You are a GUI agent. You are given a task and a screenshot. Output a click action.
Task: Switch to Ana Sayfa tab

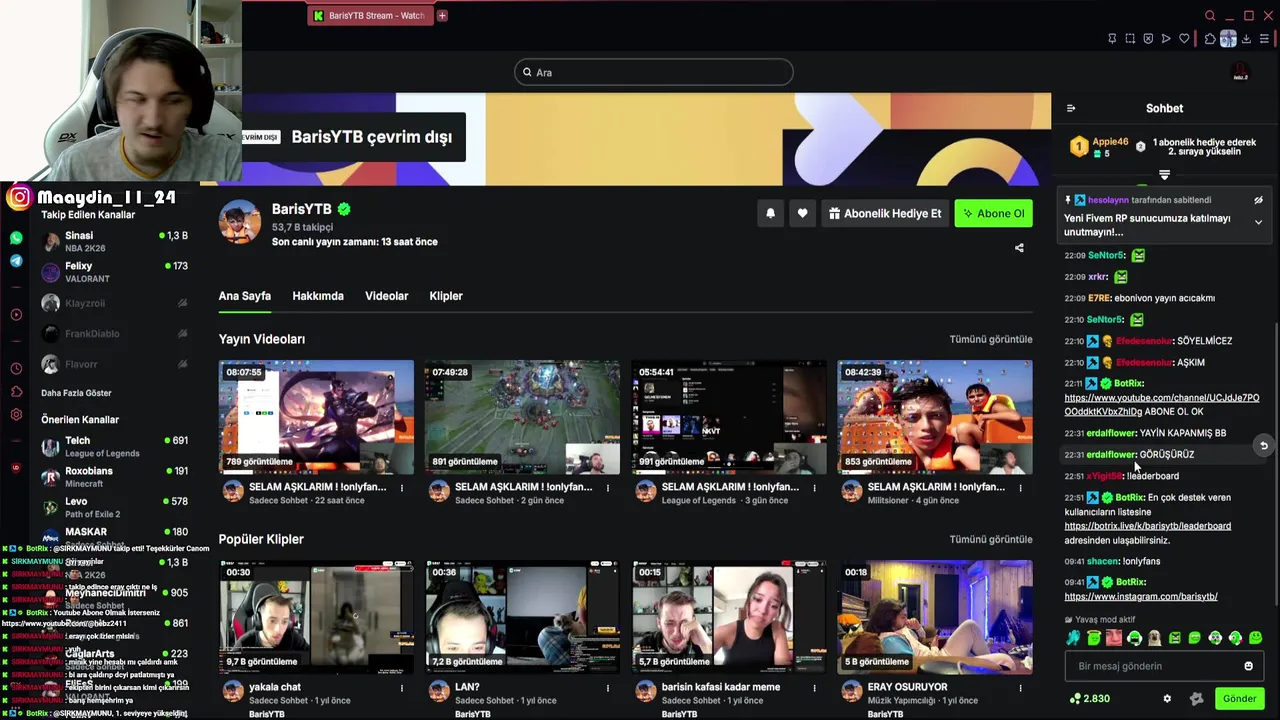point(245,296)
